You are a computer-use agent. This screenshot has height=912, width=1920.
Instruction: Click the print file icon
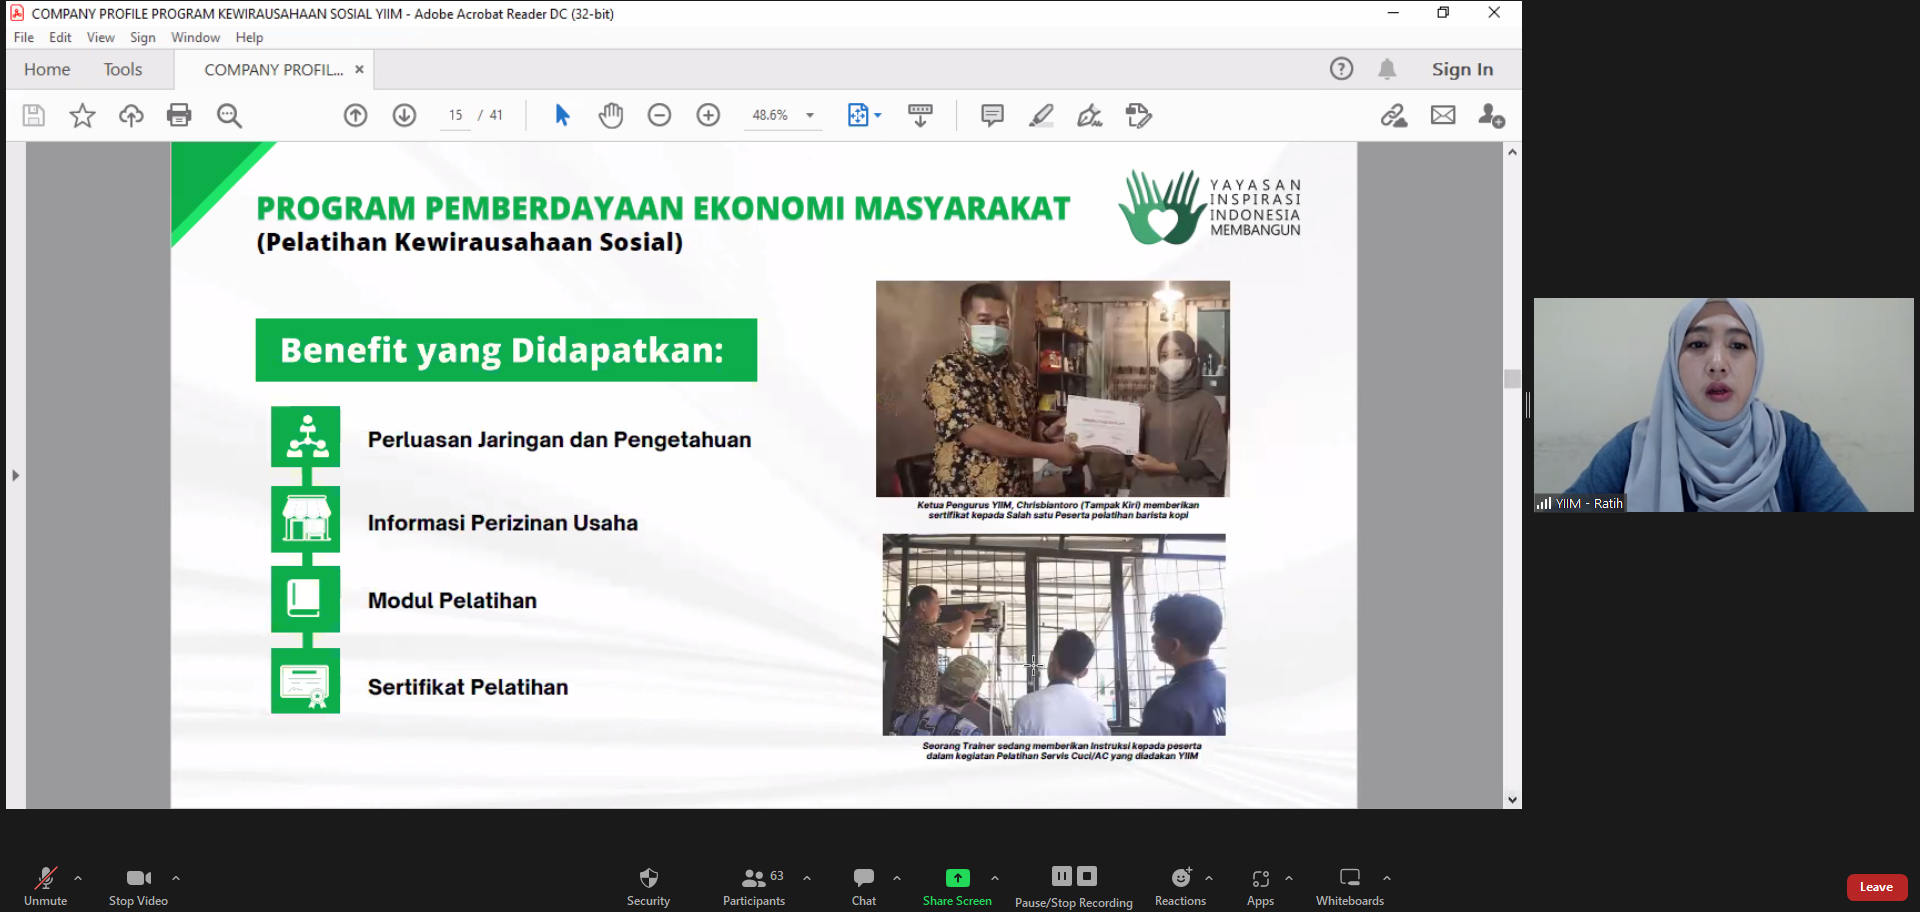pos(179,116)
